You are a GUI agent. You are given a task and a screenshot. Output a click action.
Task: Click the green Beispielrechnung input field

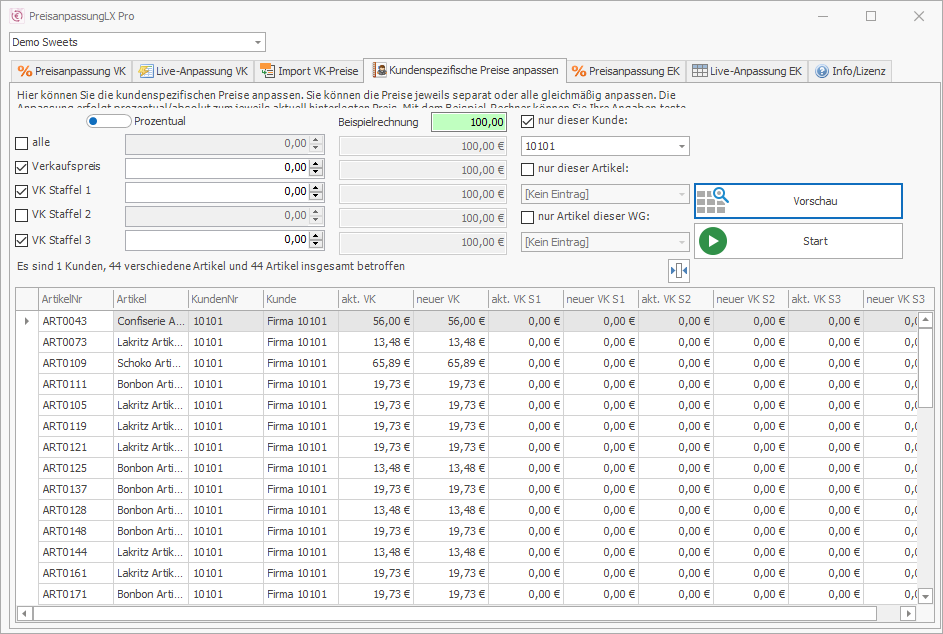pyautogui.click(x=468, y=122)
